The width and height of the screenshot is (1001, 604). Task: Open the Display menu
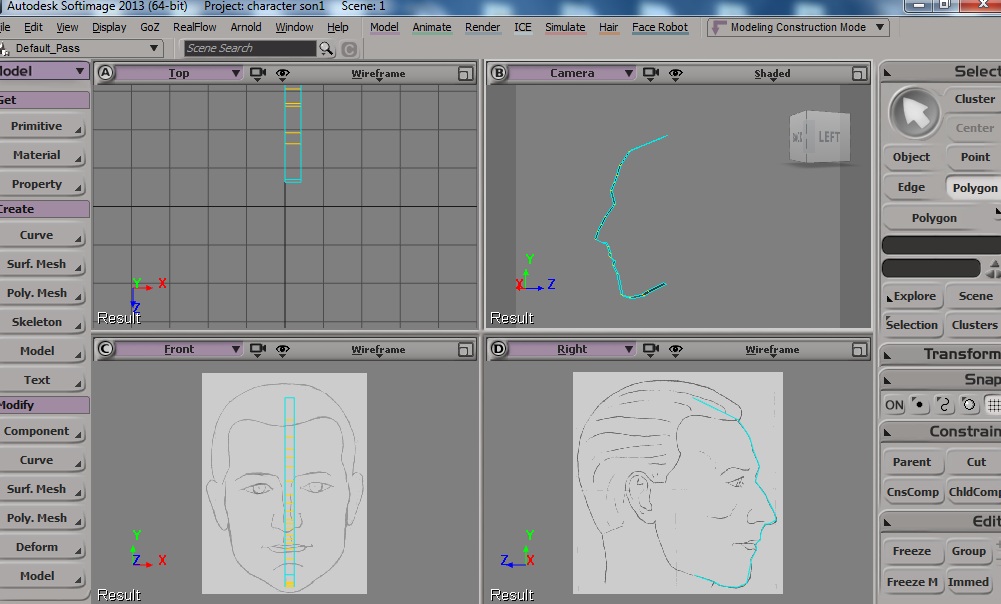click(x=109, y=27)
